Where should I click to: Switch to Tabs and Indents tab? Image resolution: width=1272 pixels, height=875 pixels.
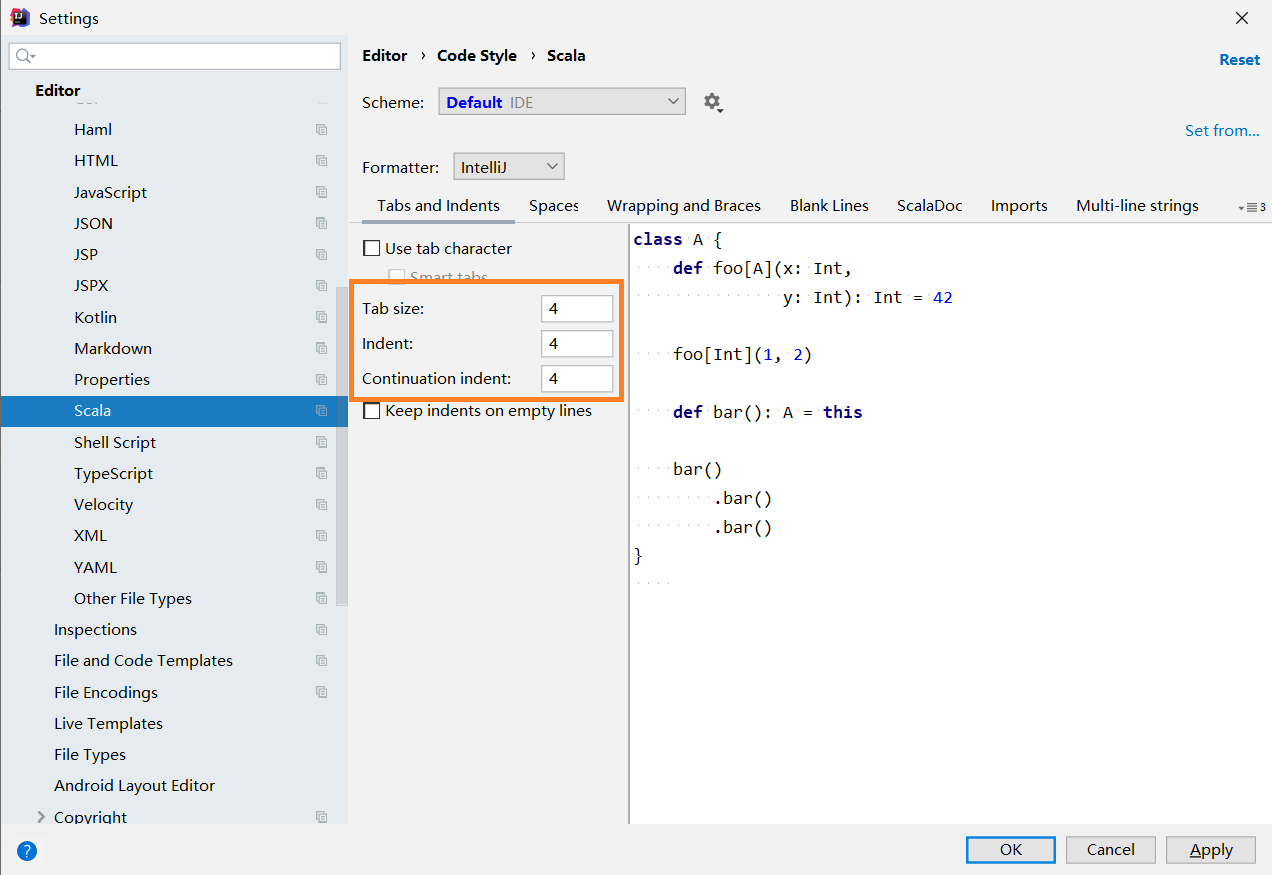click(438, 205)
